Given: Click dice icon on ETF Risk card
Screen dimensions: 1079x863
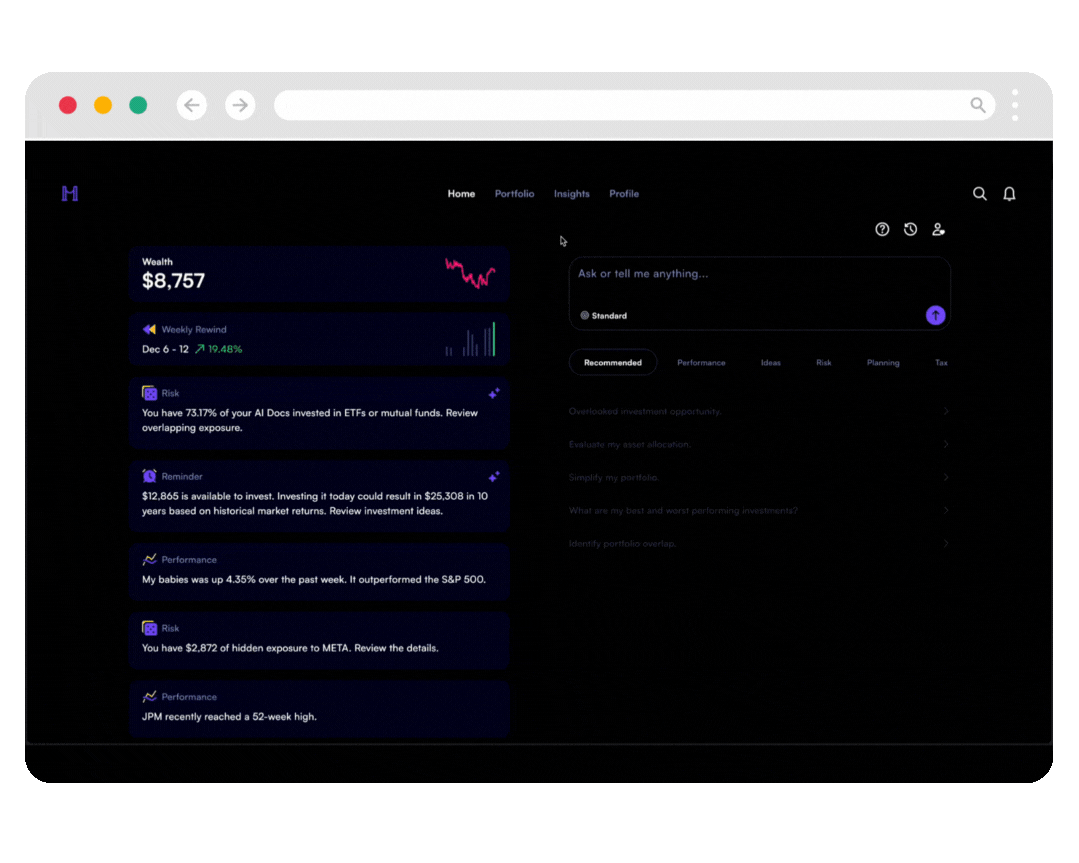Looking at the screenshot, I should click(149, 393).
